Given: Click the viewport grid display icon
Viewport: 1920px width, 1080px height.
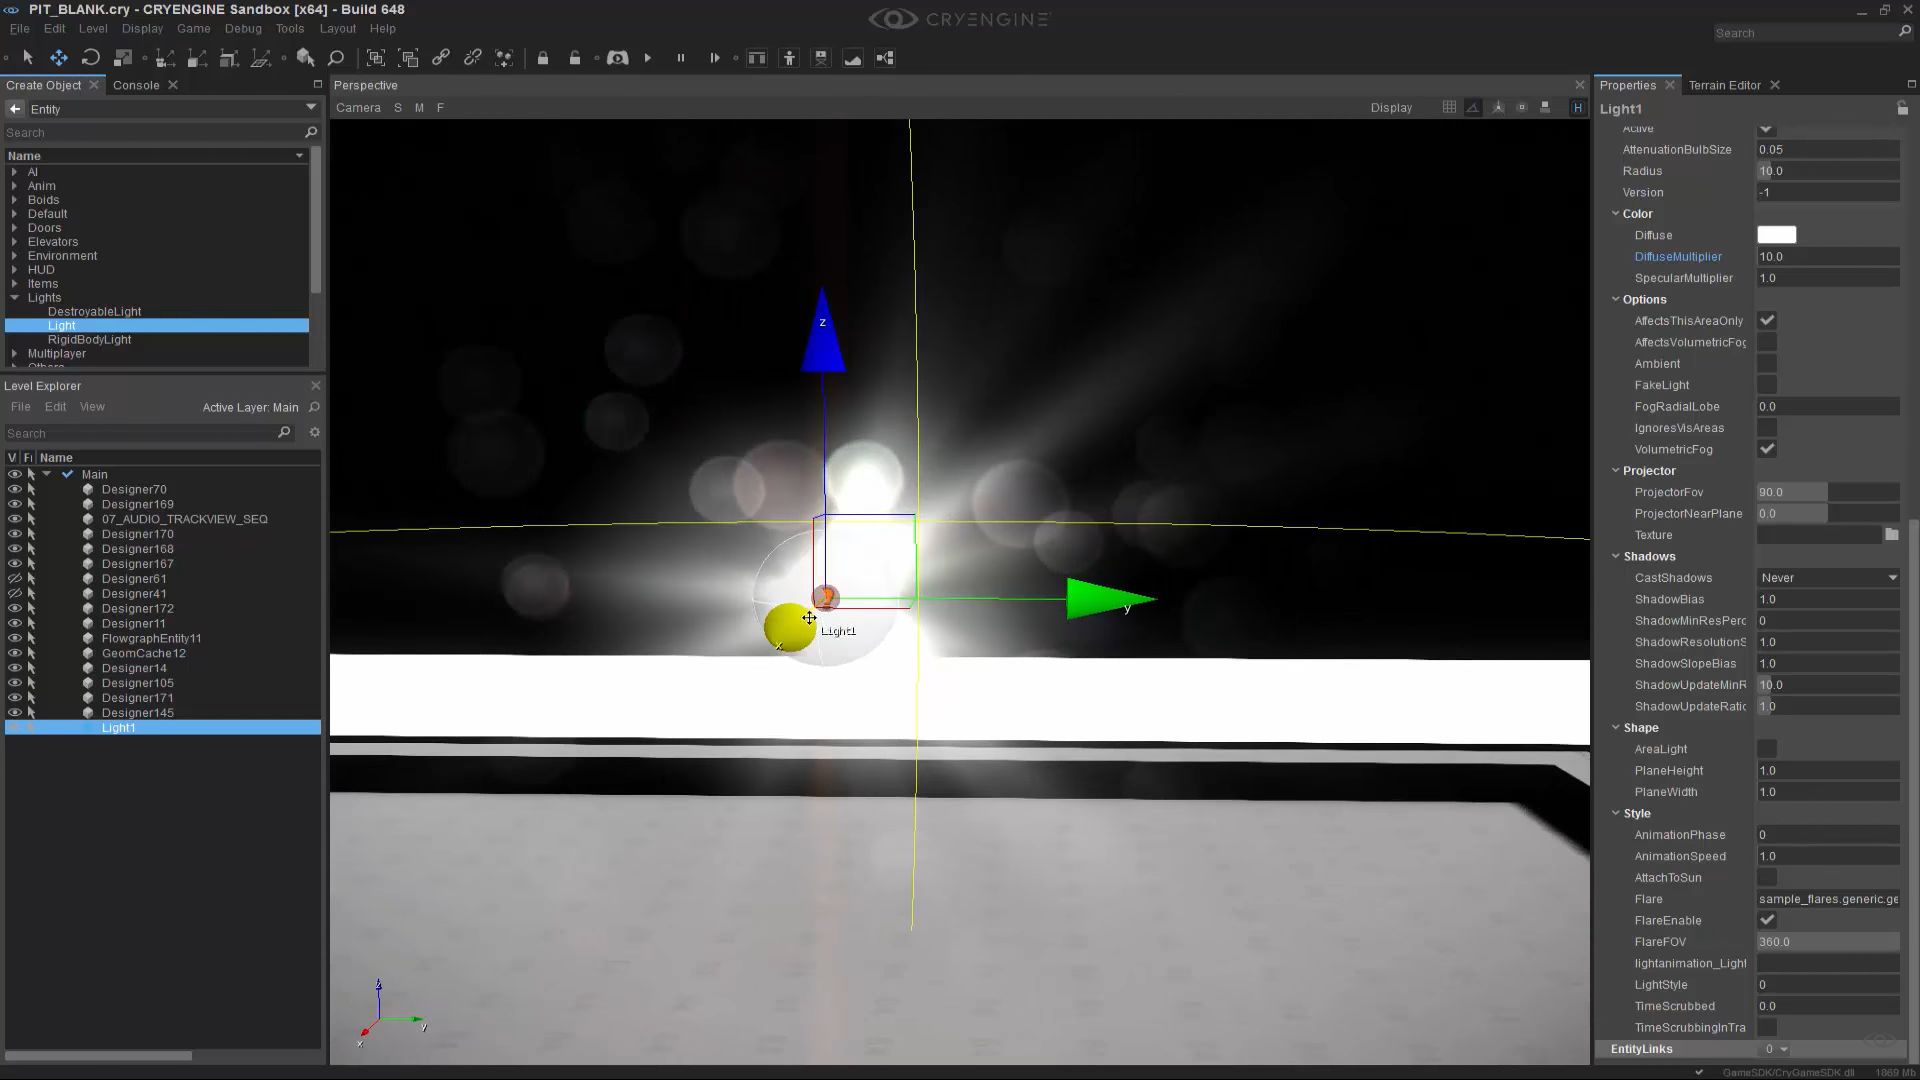Looking at the screenshot, I should tap(1449, 108).
